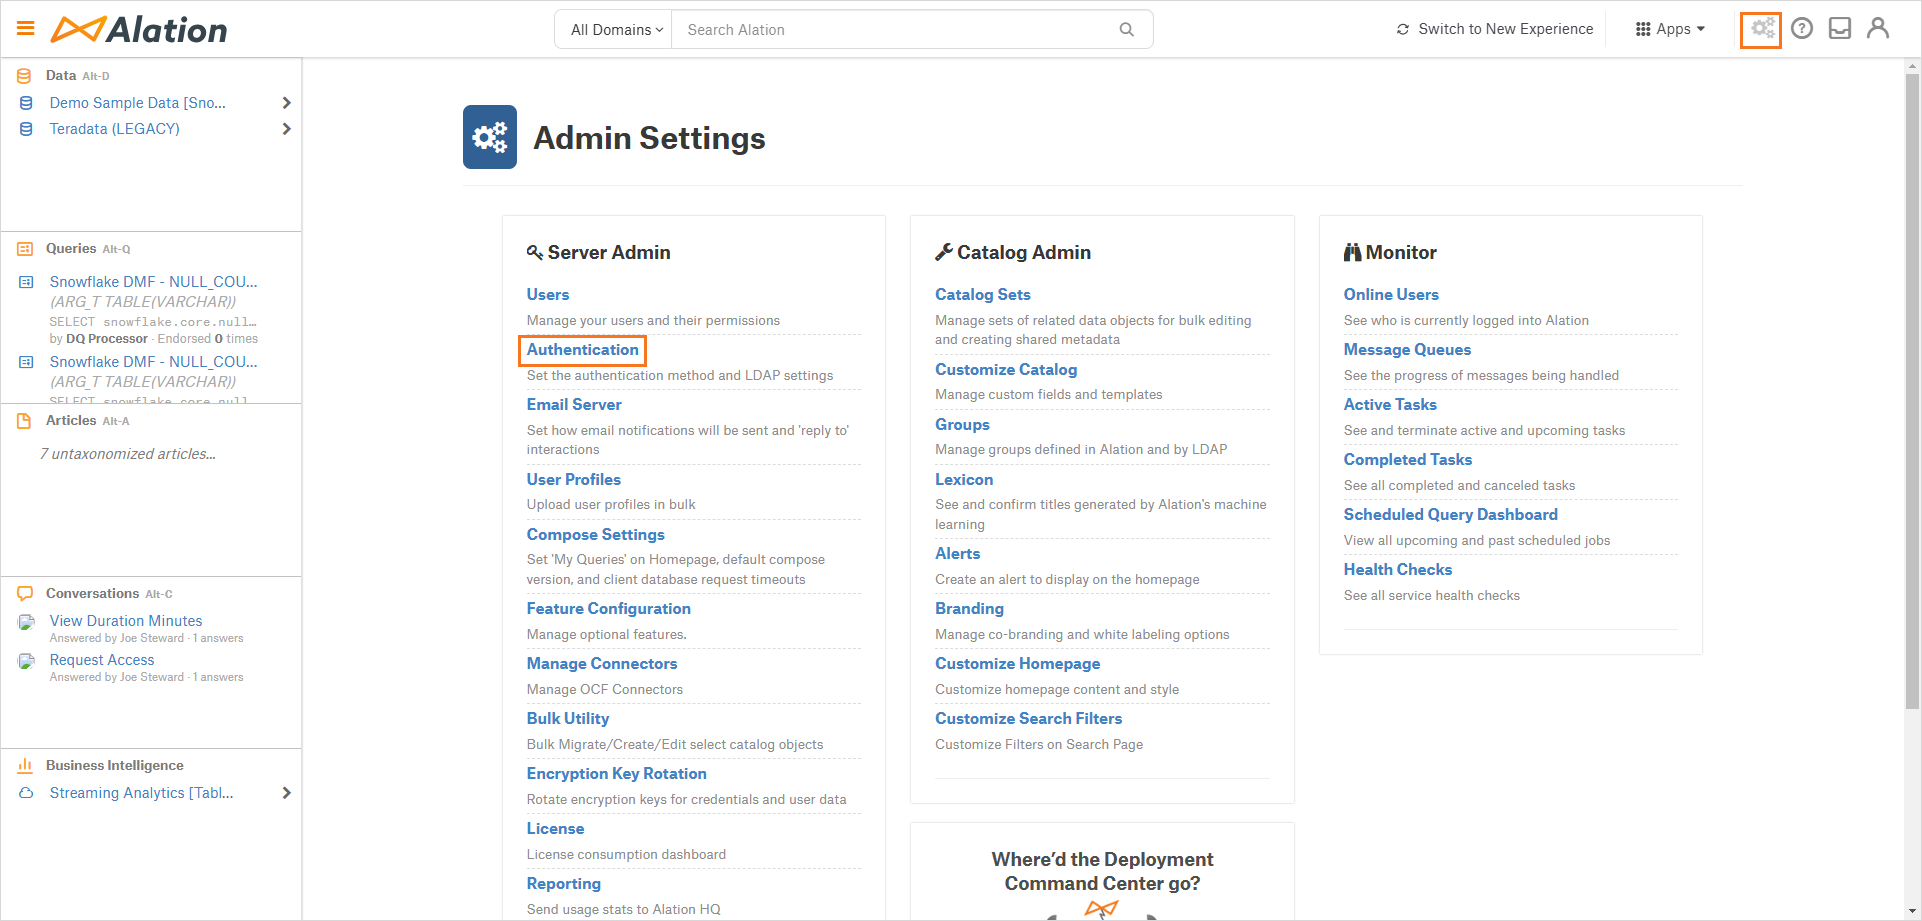Screen dimensions: 1922x921
Task: Open the Groups link
Action: click(962, 425)
